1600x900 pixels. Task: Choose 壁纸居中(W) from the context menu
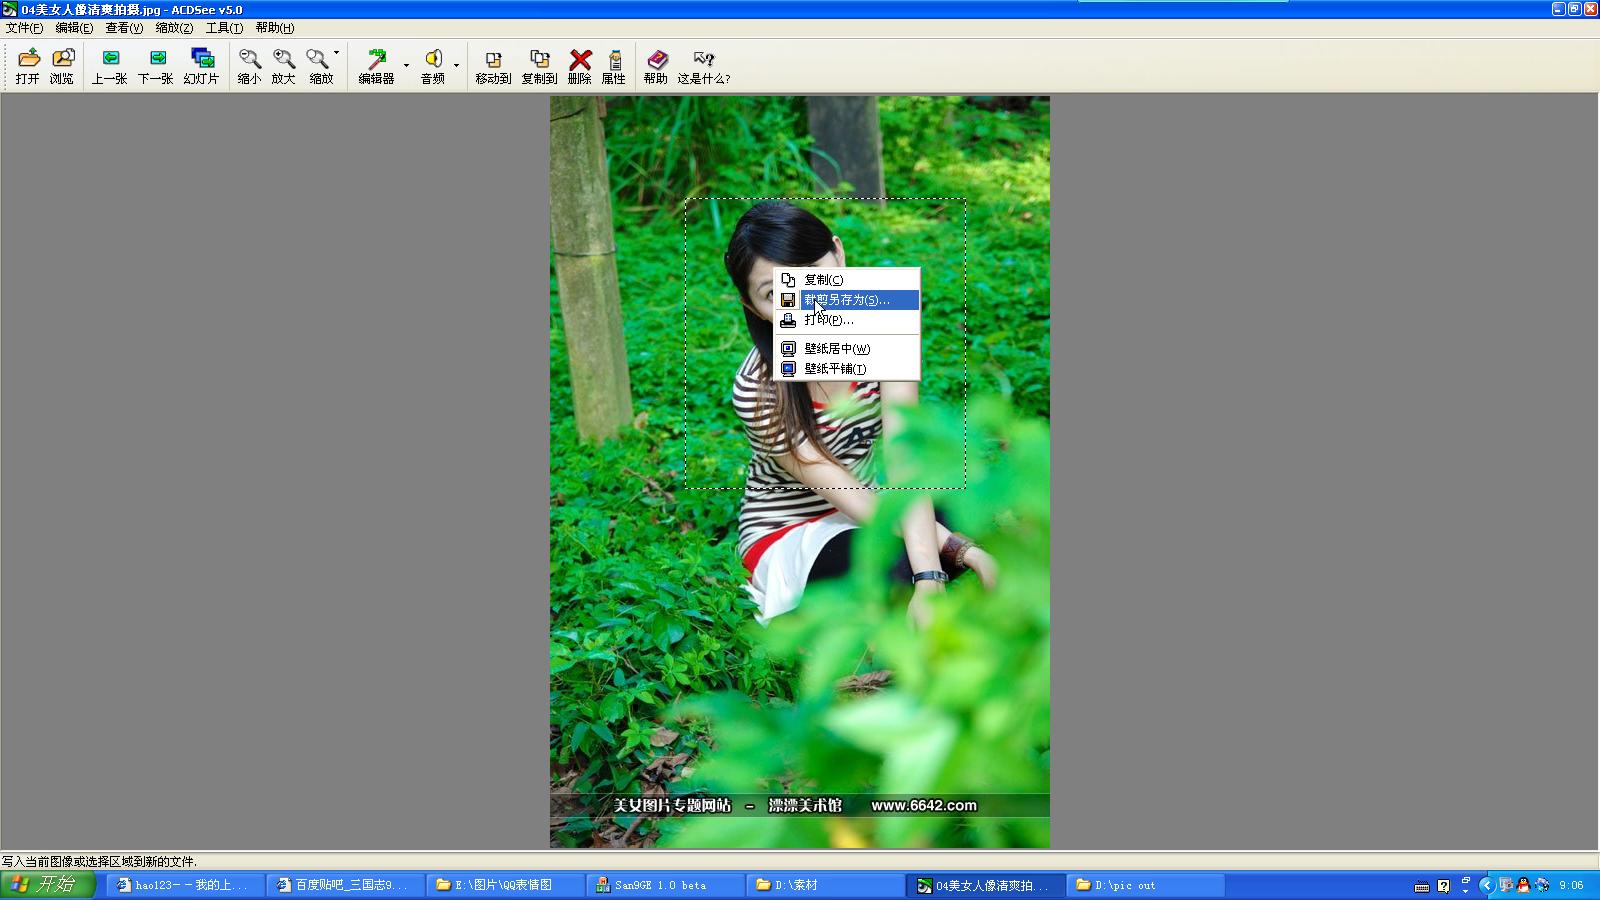coord(837,349)
